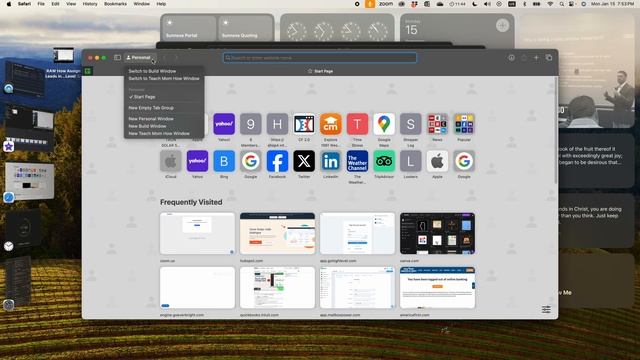Click the zoom menu bar item
The height and width of the screenshot is (360, 640).
386,4
